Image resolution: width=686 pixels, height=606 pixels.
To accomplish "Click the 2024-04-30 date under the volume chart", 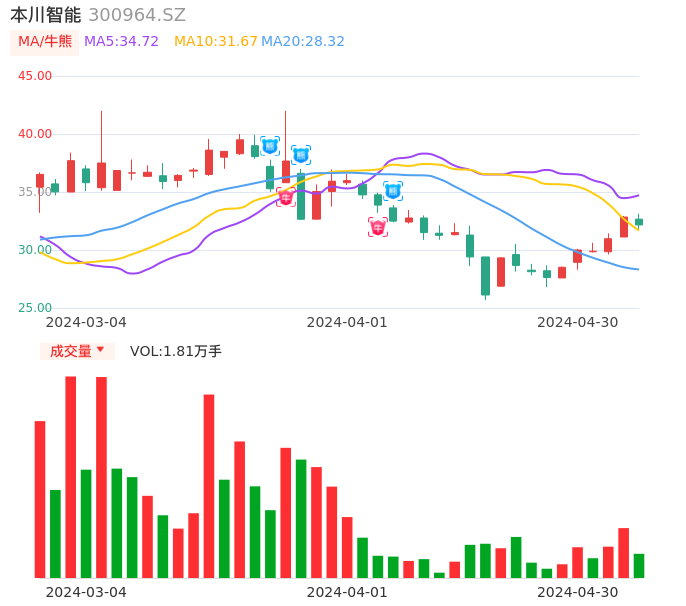I will [x=577, y=592].
